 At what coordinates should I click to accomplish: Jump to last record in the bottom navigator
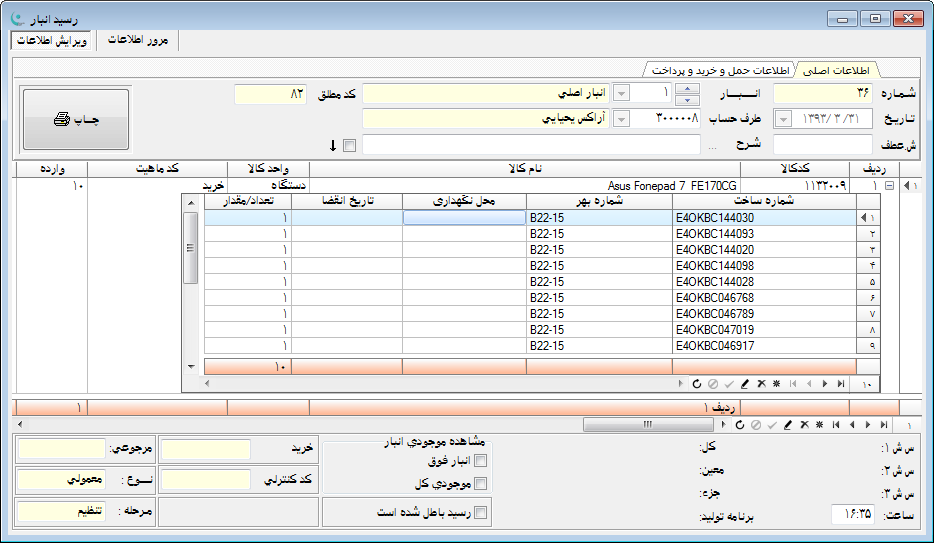coord(882,425)
